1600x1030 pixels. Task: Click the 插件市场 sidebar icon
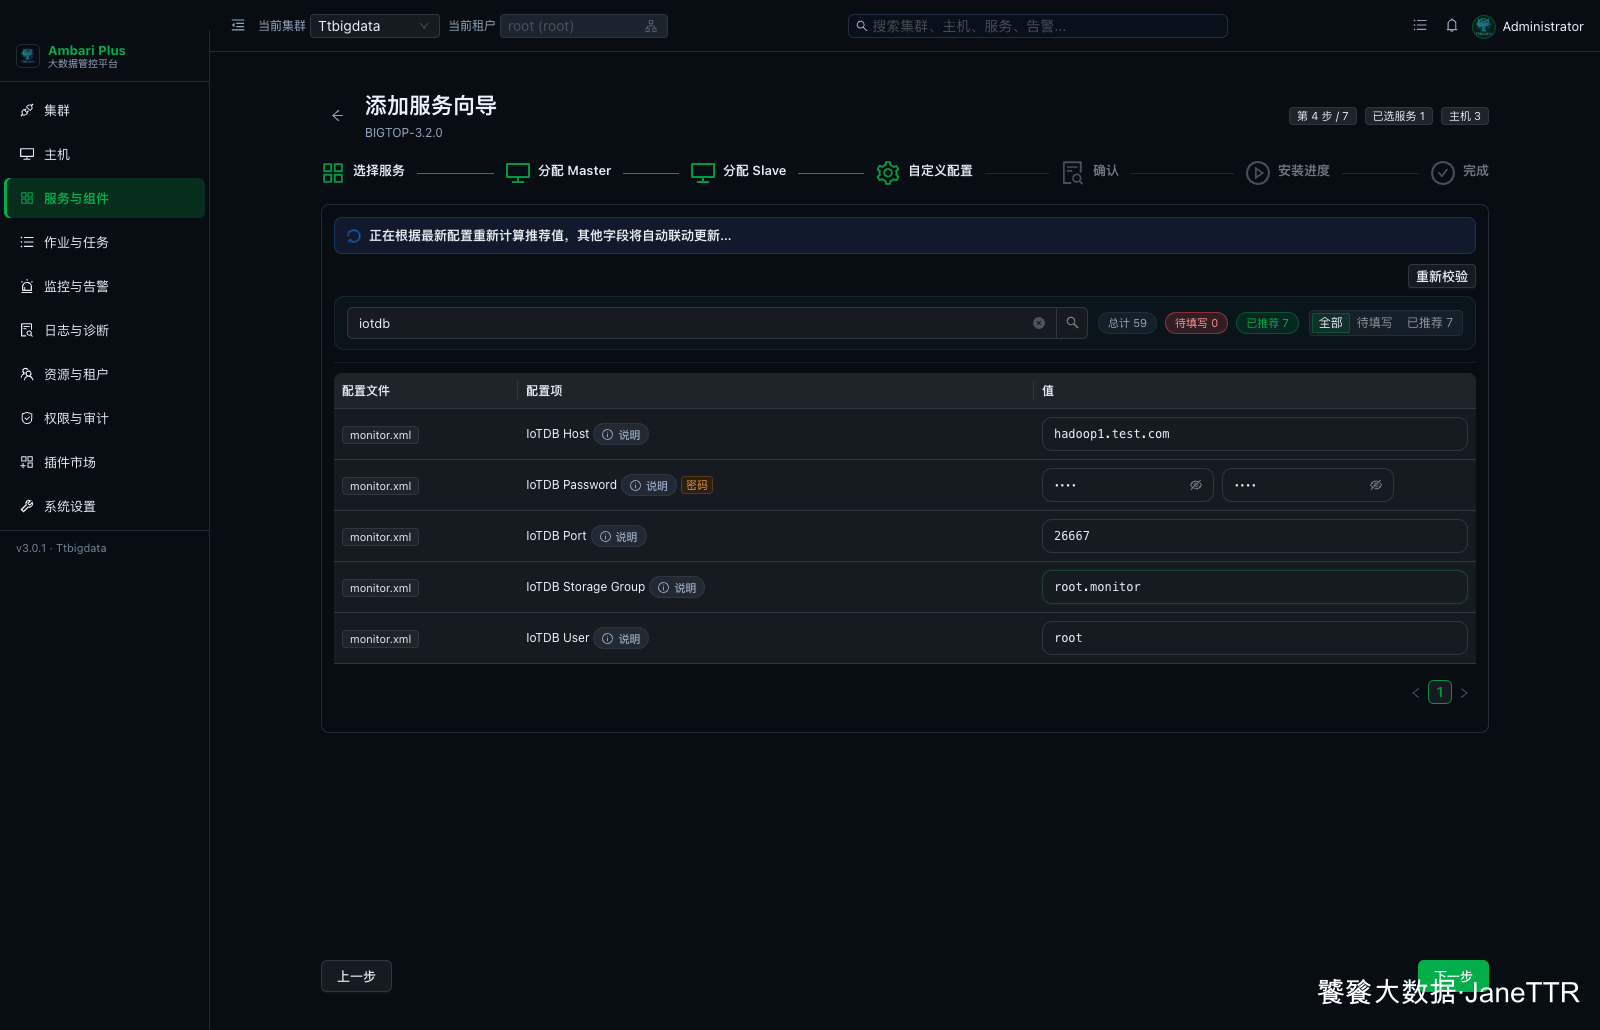pos(27,462)
